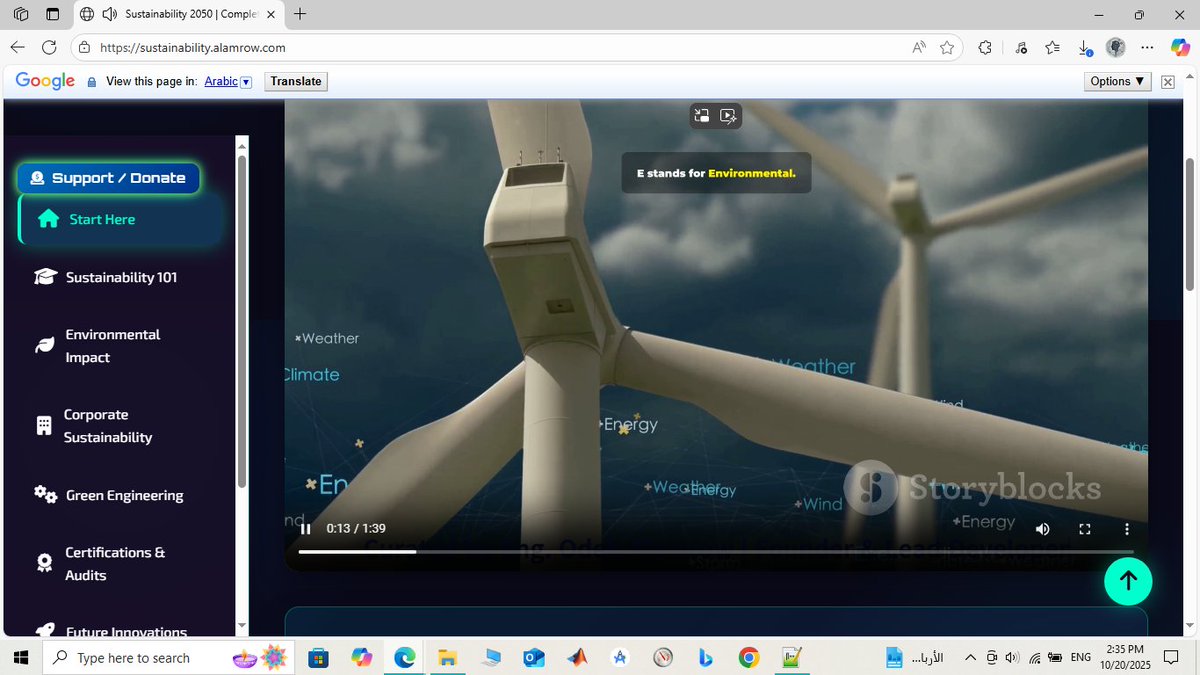Click sidebar scroll up arrow
Image resolution: width=1200 pixels, height=675 pixels.
pyautogui.click(x=241, y=146)
